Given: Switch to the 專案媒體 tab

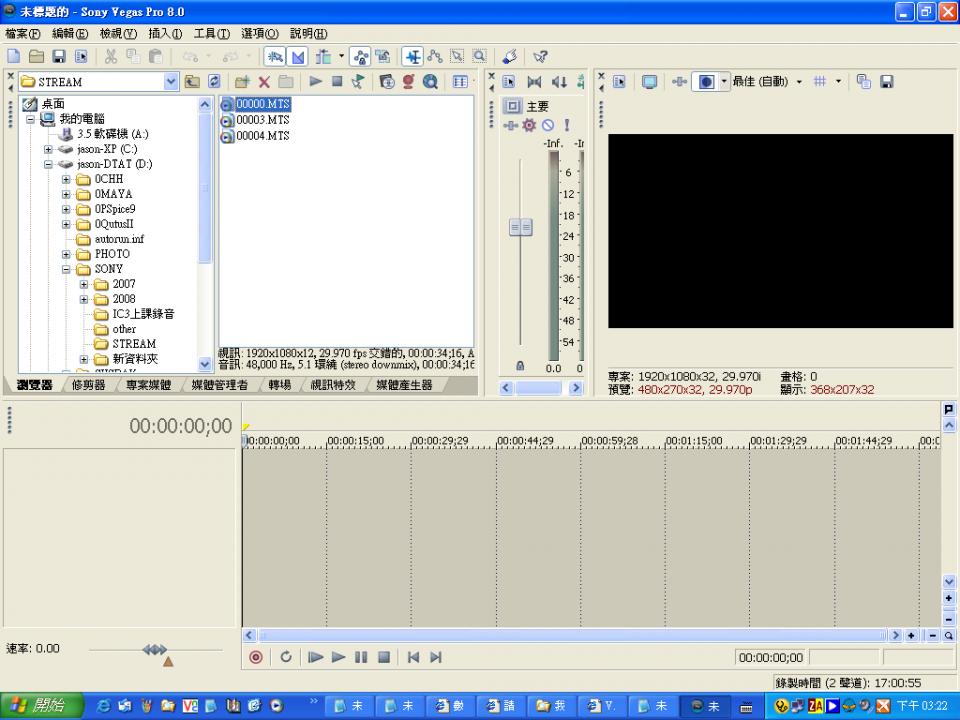Looking at the screenshot, I should tap(148, 385).
